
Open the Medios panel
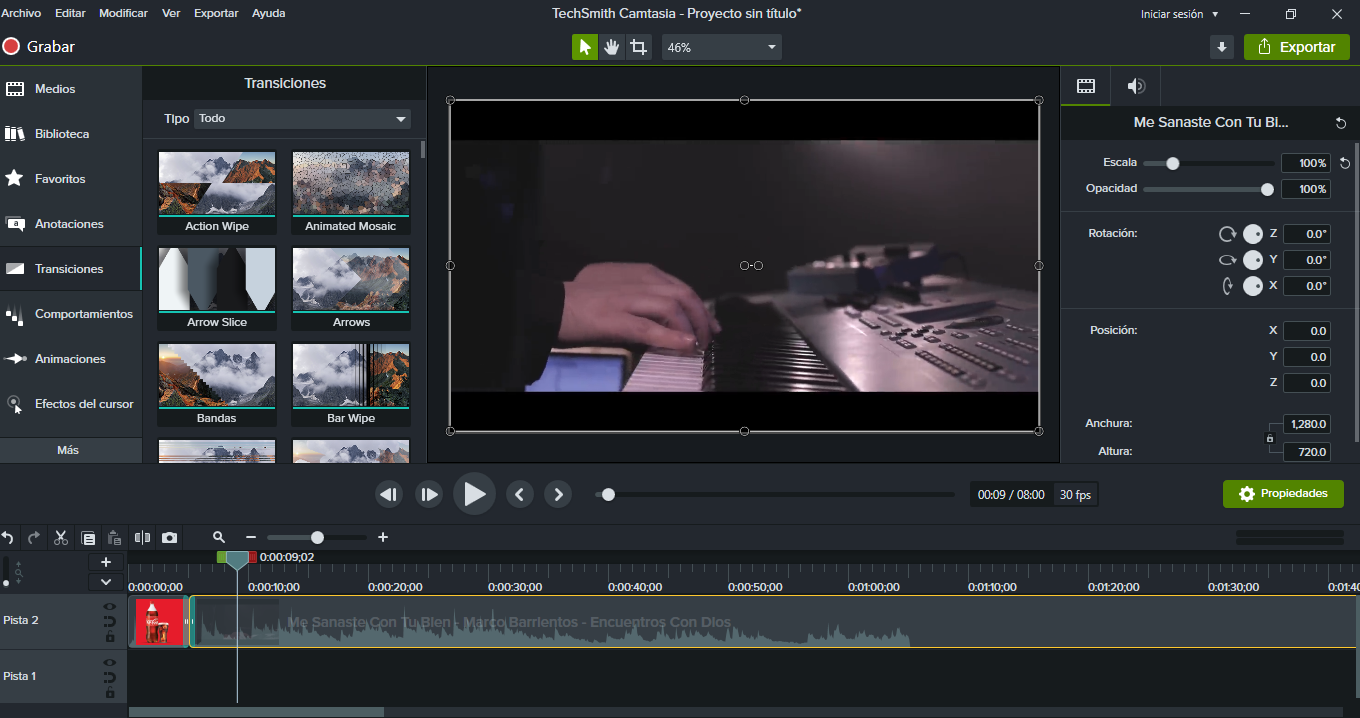pyautogui.click(x=71, y=89)
